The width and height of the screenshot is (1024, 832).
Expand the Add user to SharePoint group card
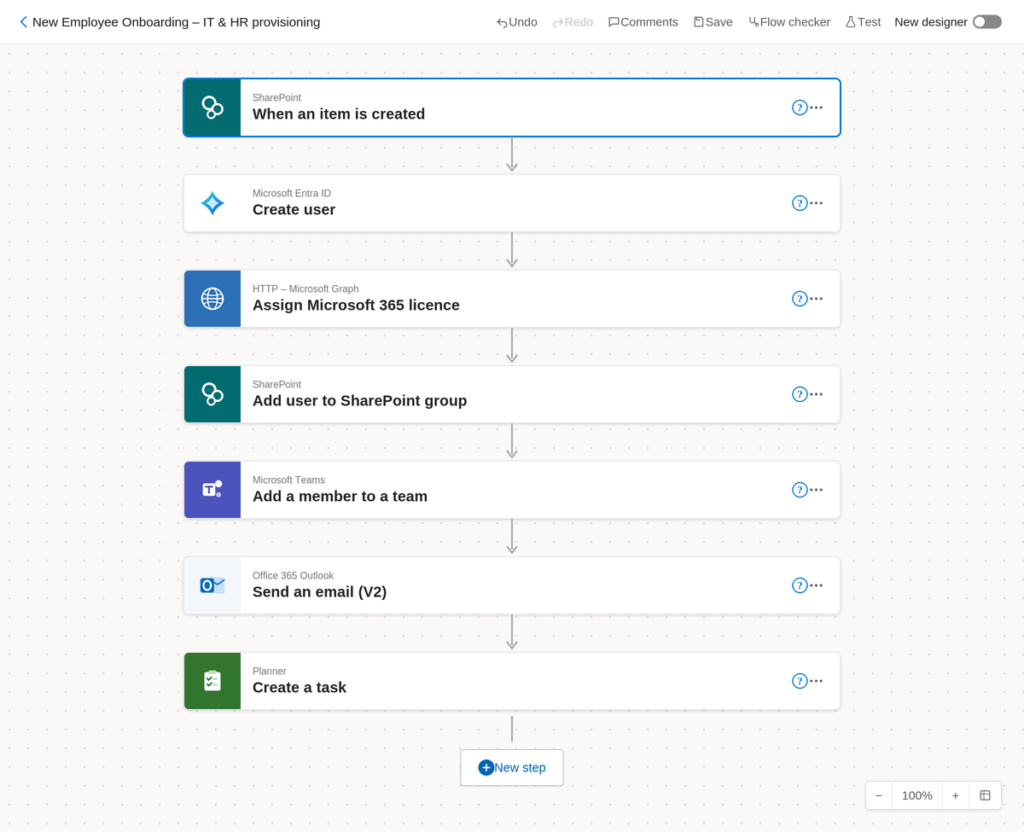tap(512, 394)
